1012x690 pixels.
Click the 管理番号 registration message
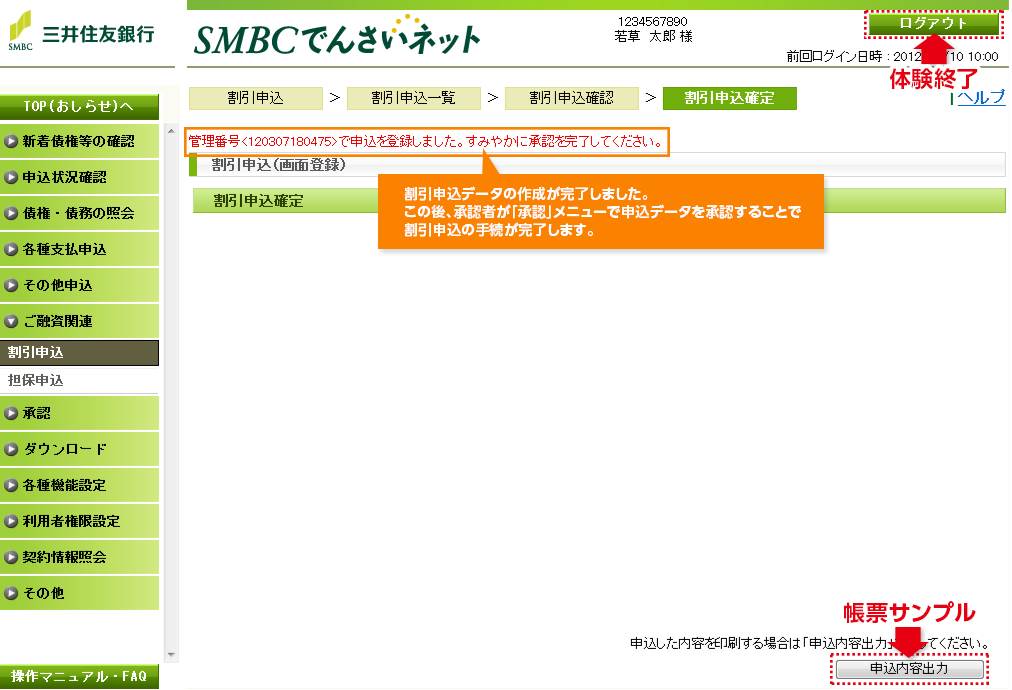click(427, 141)
